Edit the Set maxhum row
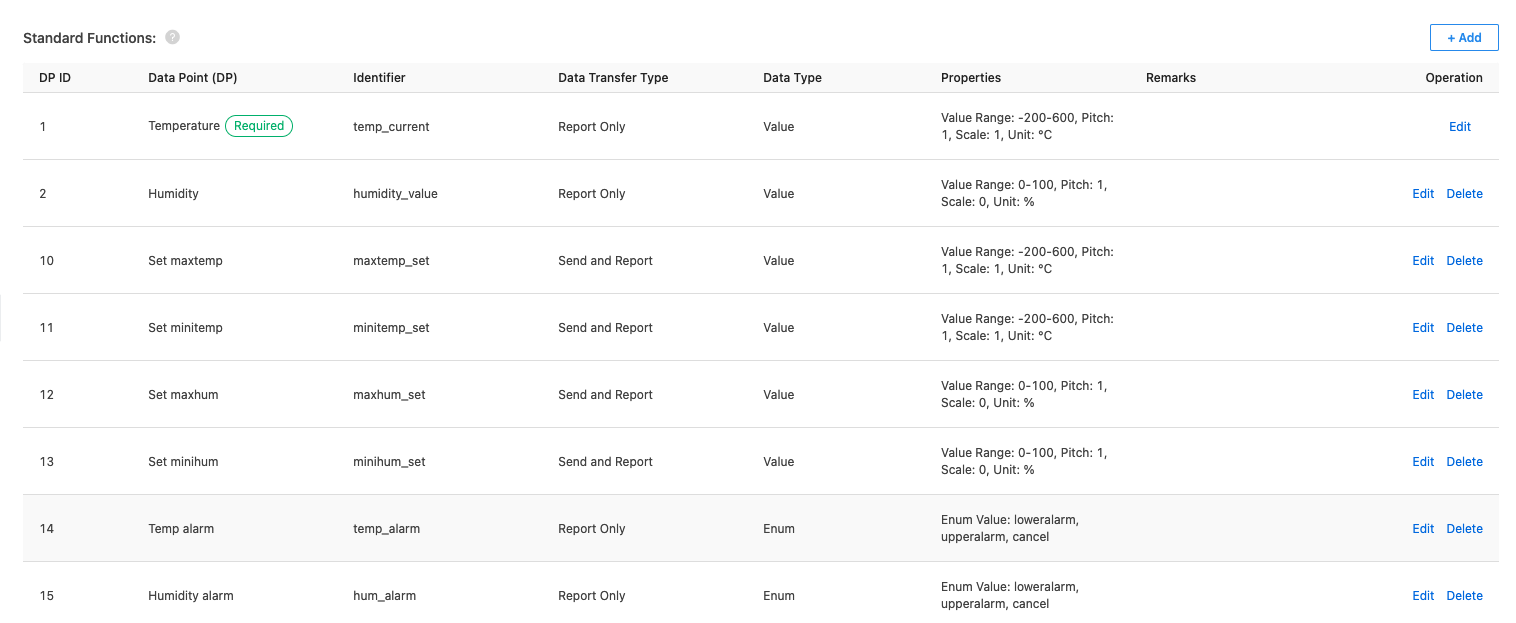The image size is (1516, 623). click(1423, 395)
